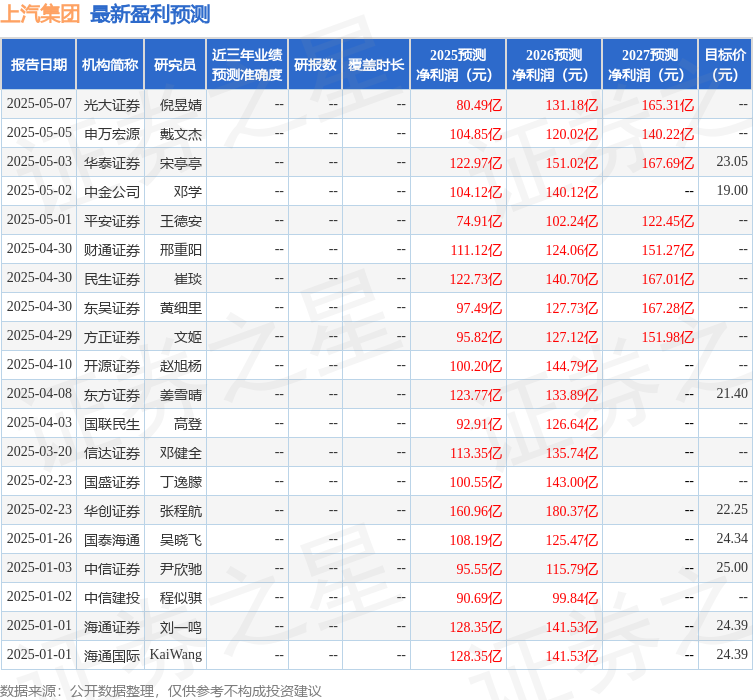The width and height of the screenshot is (753, 700).
Task: Click the 机构简称 column header
Action: tap(110, 65)
